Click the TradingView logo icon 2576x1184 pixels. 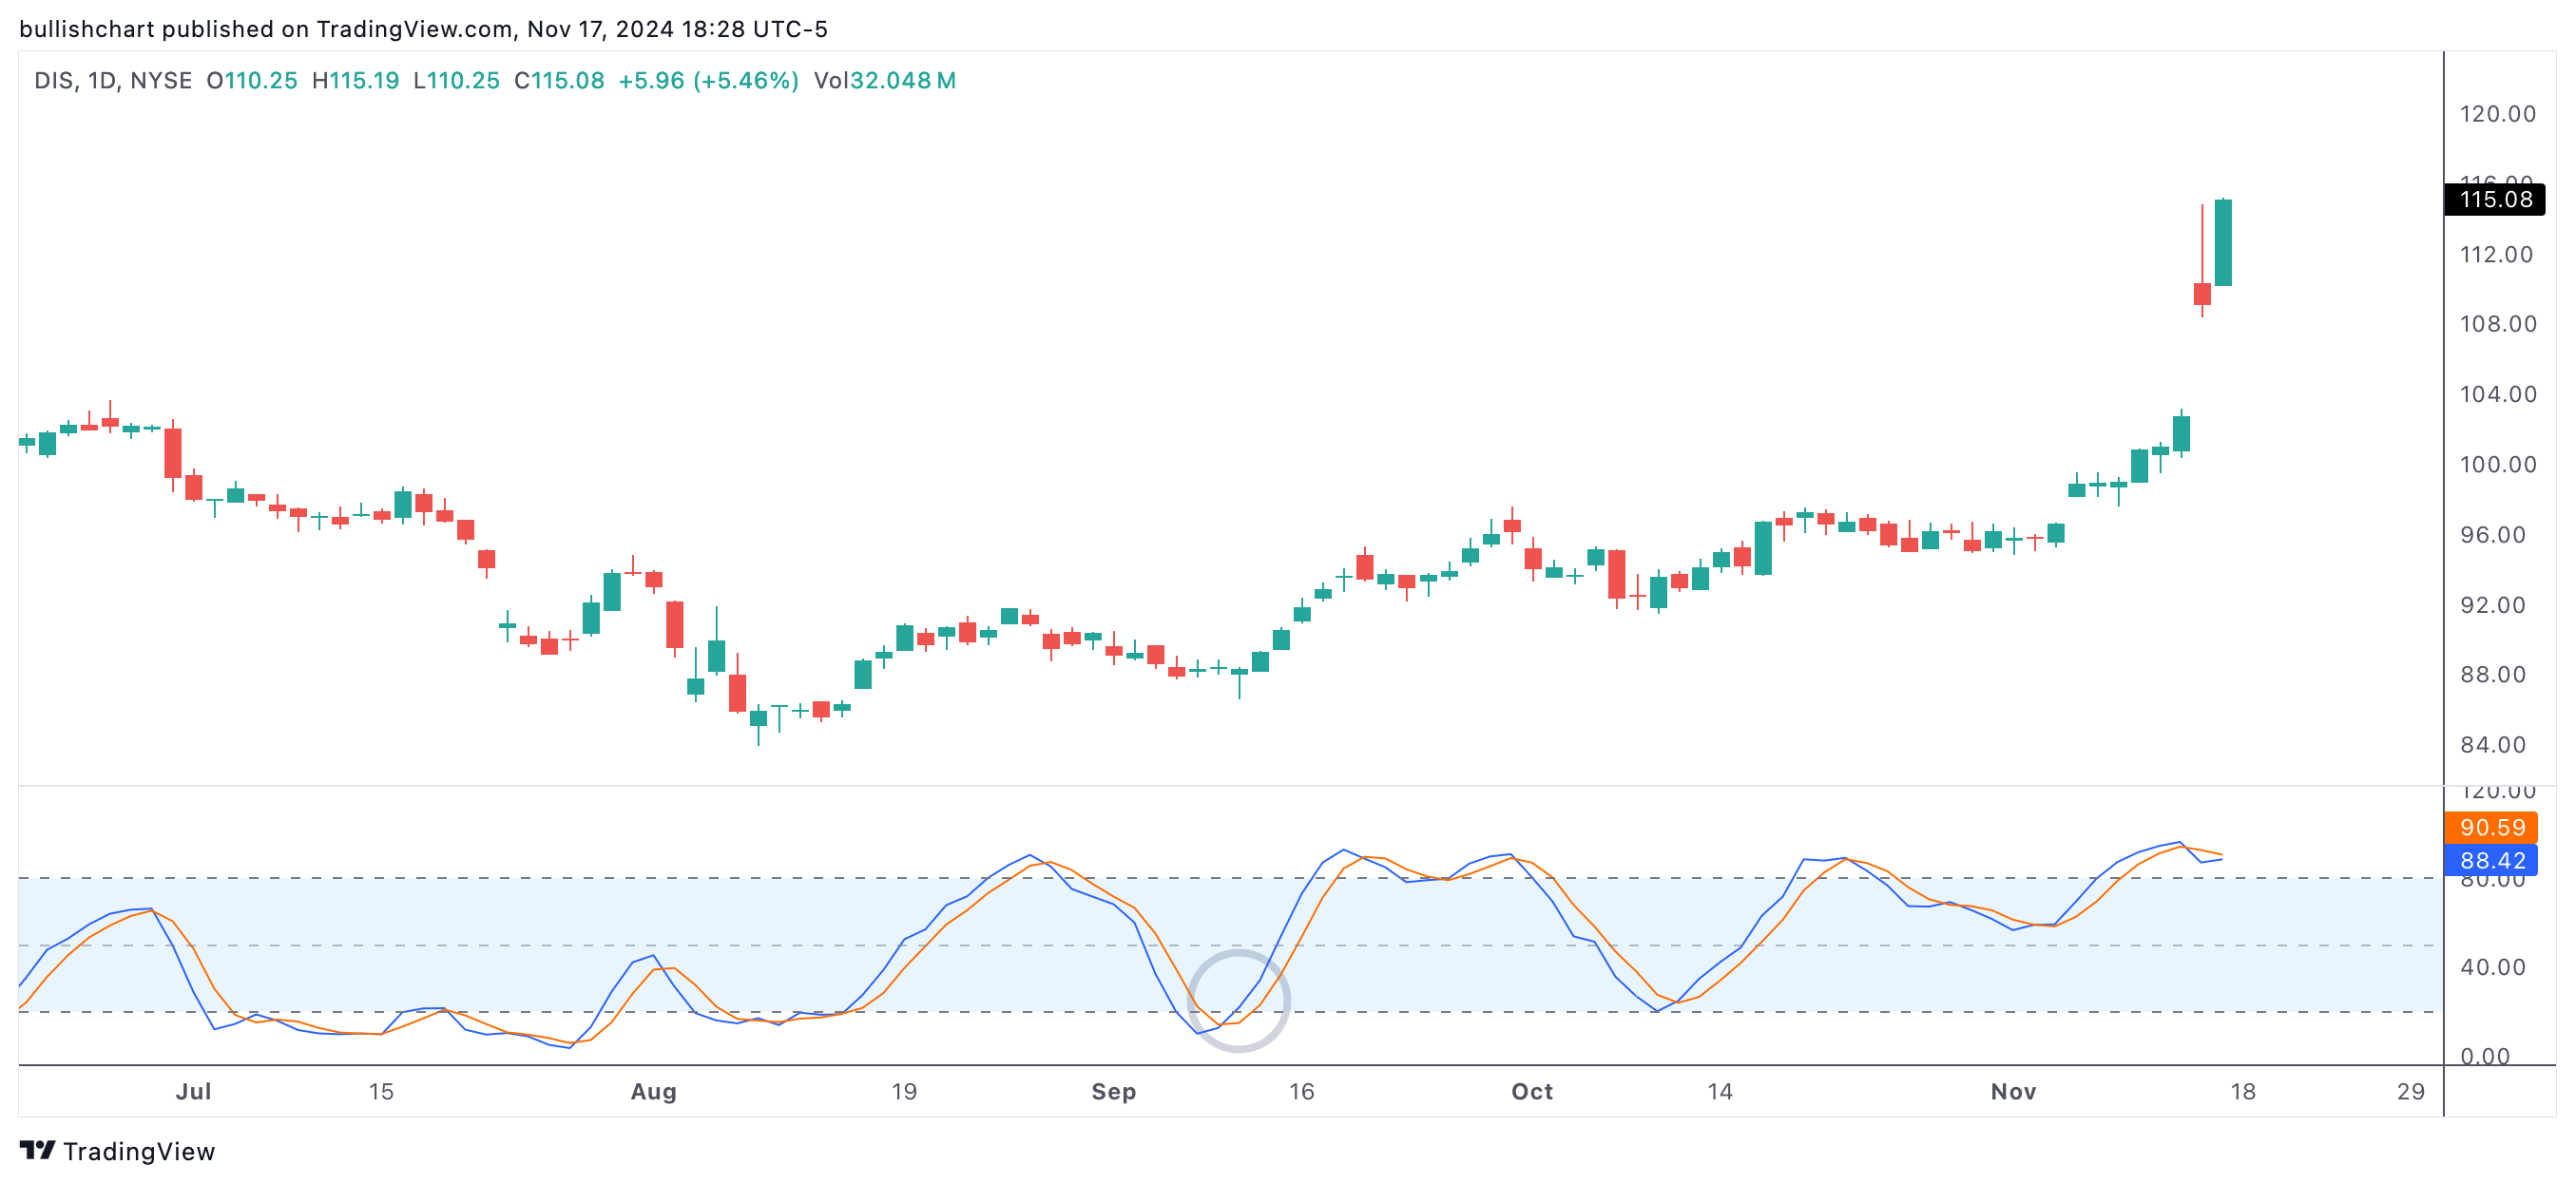pyautogui.click(x=37, y=1151)
